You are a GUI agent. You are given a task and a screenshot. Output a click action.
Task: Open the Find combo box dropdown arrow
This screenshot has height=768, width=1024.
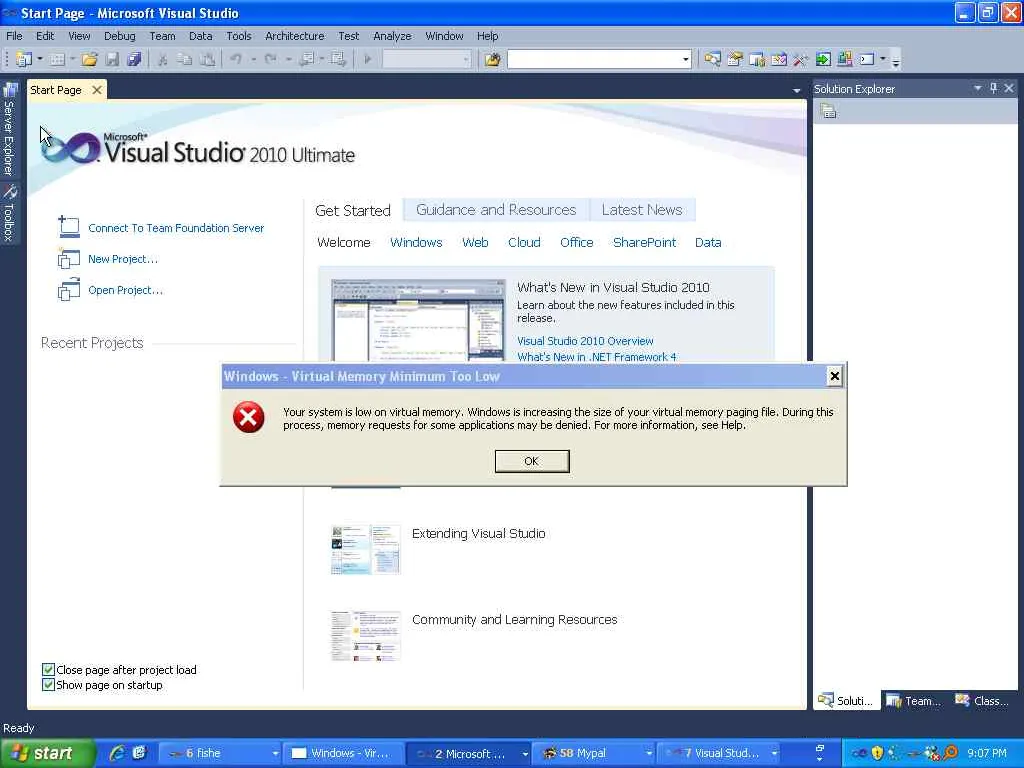[685, 59]
